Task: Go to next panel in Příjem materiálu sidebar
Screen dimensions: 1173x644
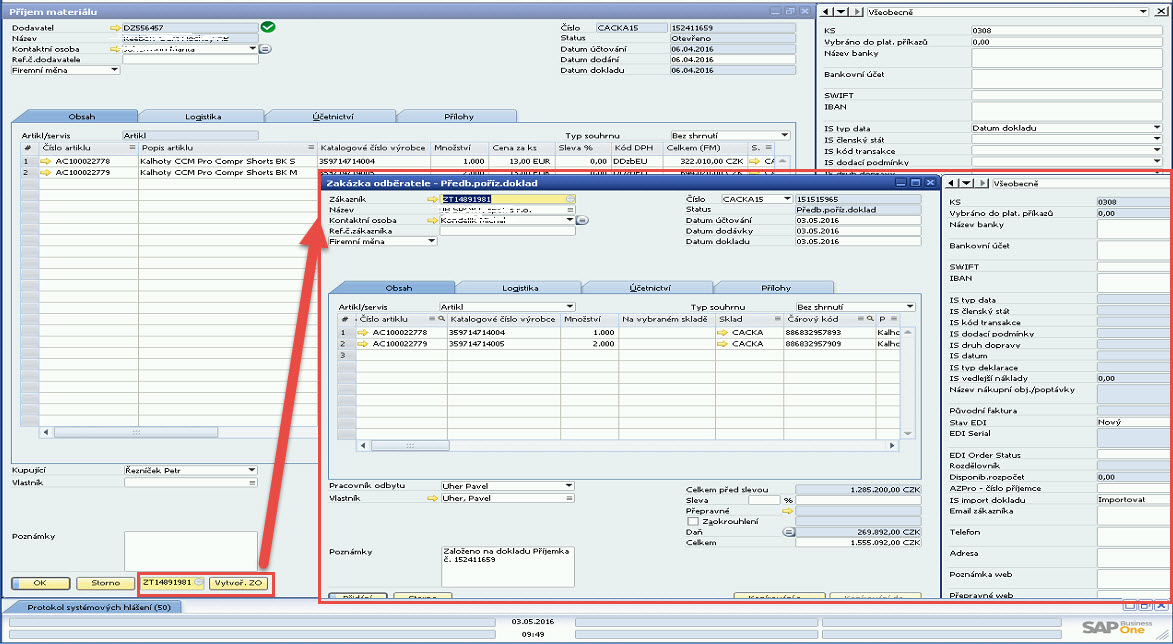Action: (857, 12)
